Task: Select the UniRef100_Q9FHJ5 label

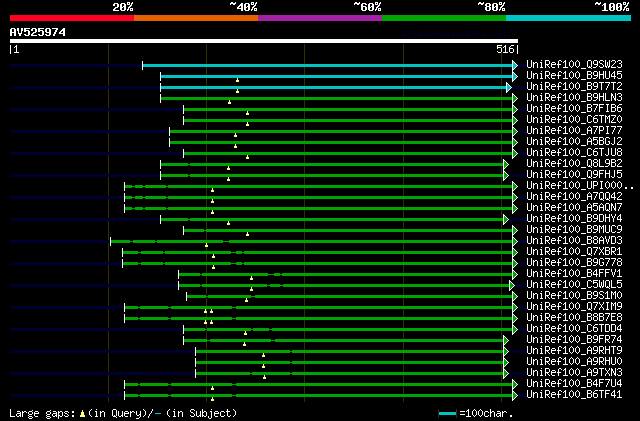Action: coord(574,174)
